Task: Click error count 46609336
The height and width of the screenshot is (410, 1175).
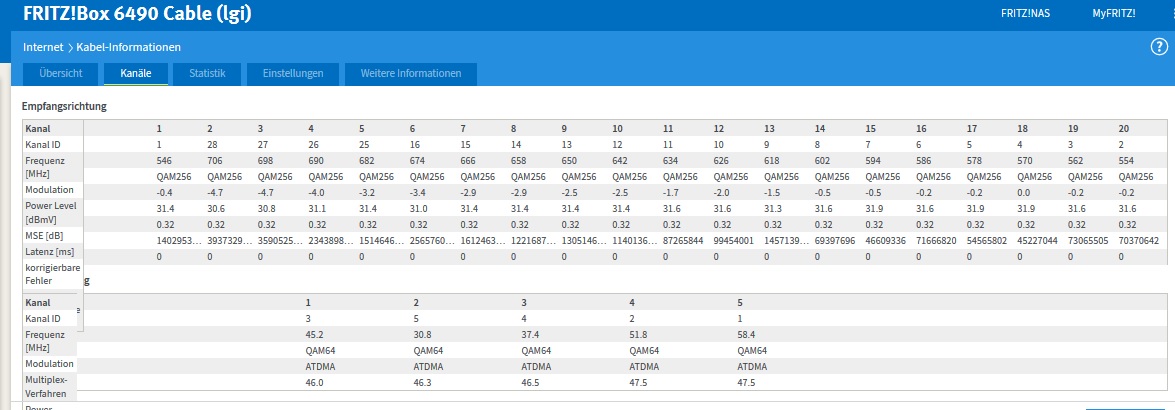Action: click(886, 241)
